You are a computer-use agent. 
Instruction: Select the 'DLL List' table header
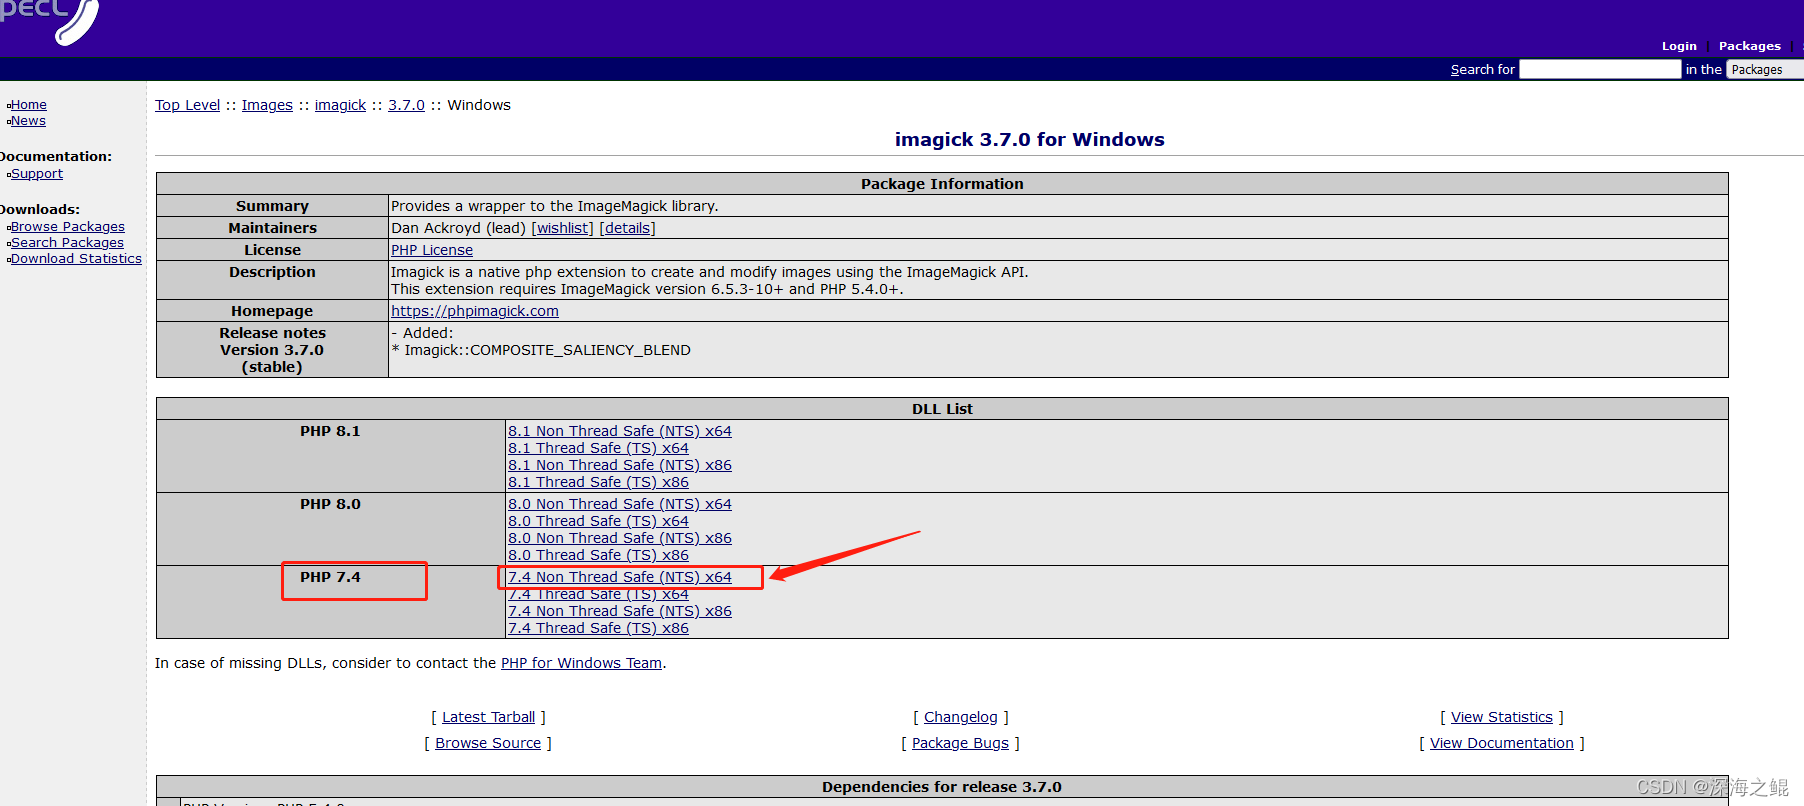942,409
